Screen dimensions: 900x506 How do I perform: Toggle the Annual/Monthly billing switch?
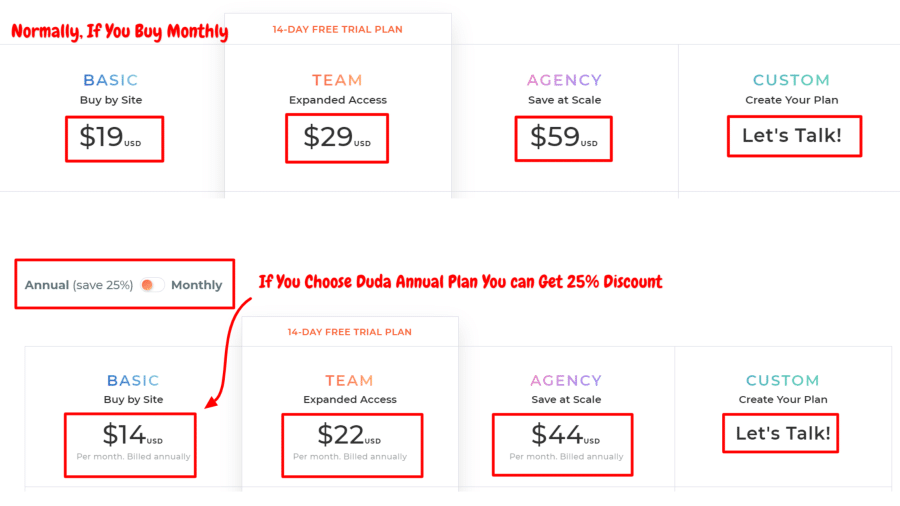152,285
